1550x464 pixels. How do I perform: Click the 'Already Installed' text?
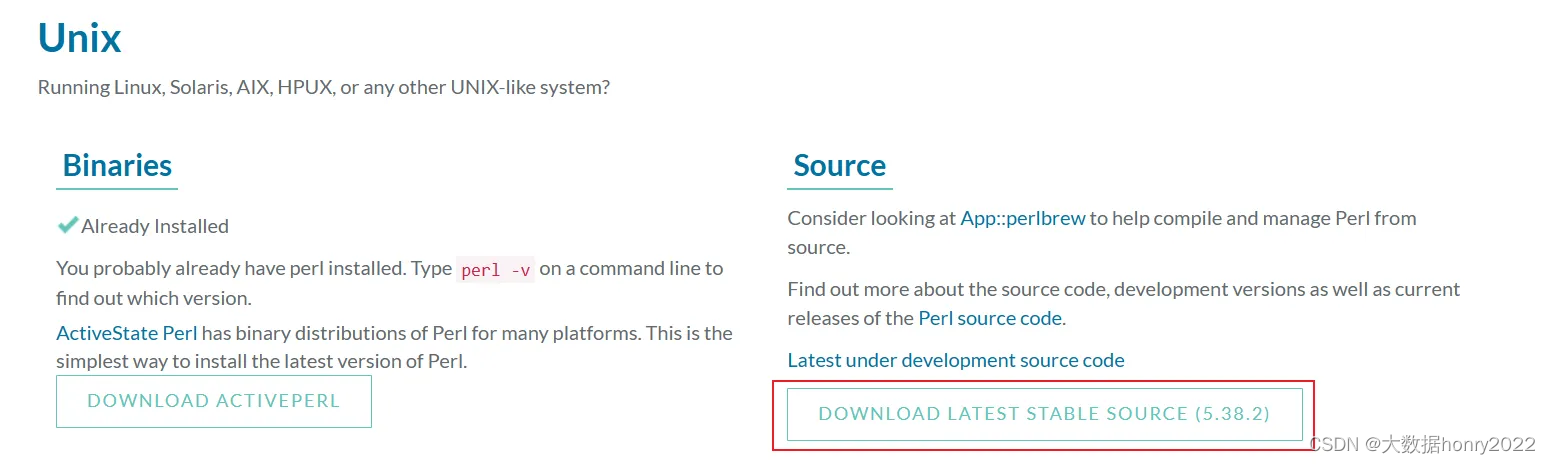155,226
